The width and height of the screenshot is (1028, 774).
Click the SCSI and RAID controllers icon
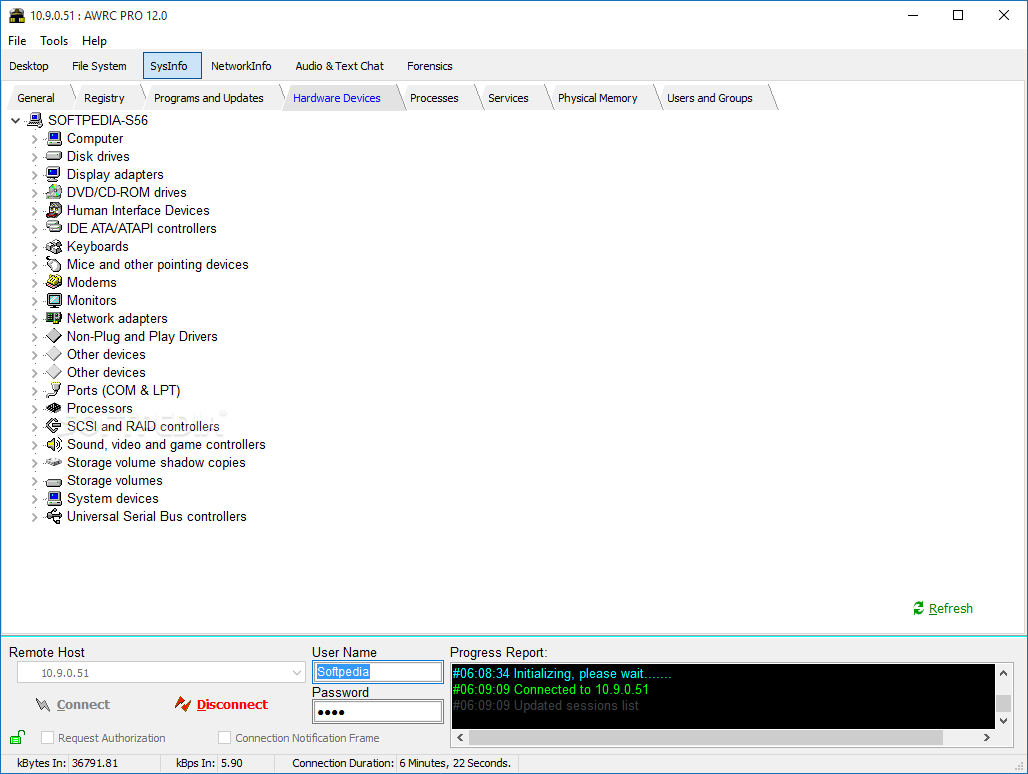pyautogui.click(x=54, y=427)
